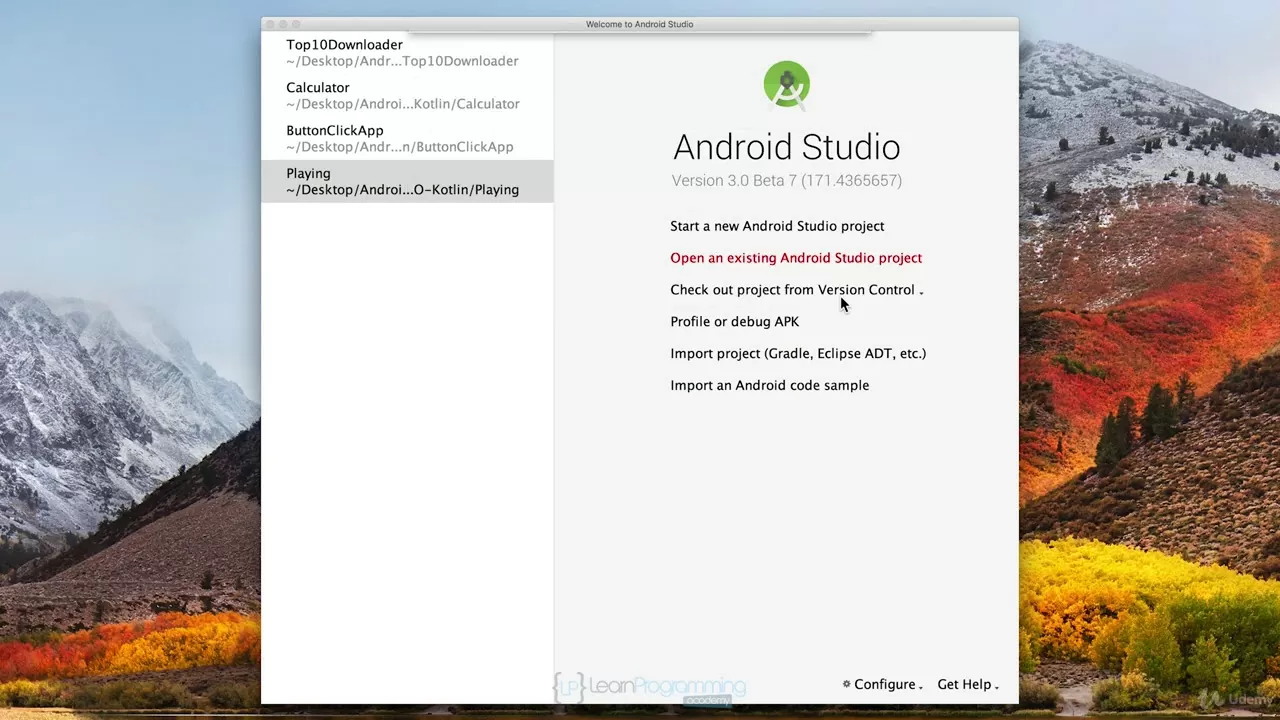The height and width of the screenshot is (720, 1280).
Task: Click the Android Studio logo icon
Action: point(787,85)
